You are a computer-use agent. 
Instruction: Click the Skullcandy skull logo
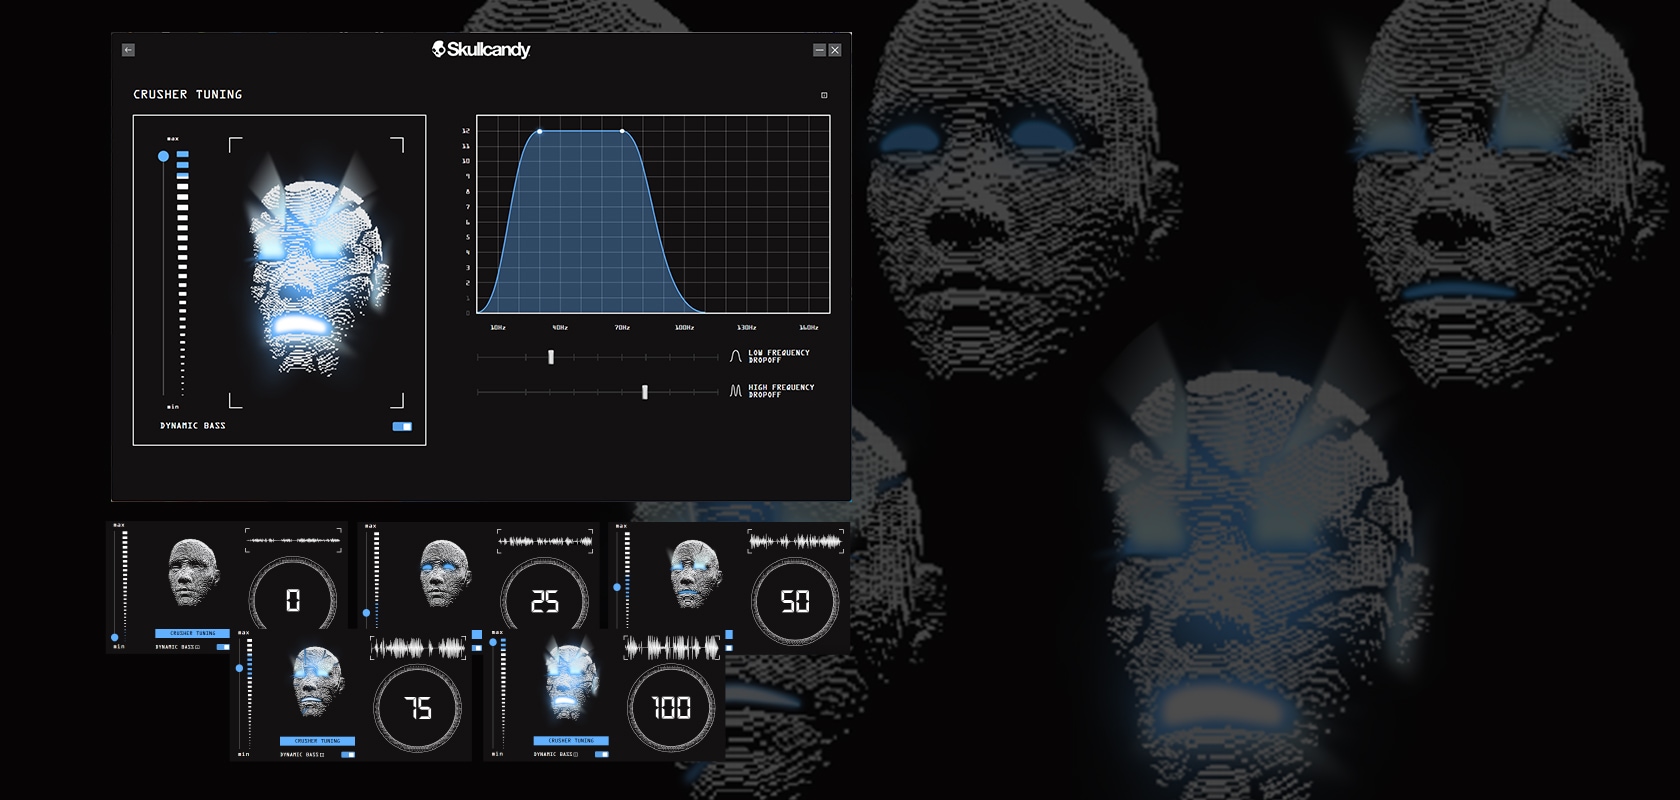pos(439,49)
